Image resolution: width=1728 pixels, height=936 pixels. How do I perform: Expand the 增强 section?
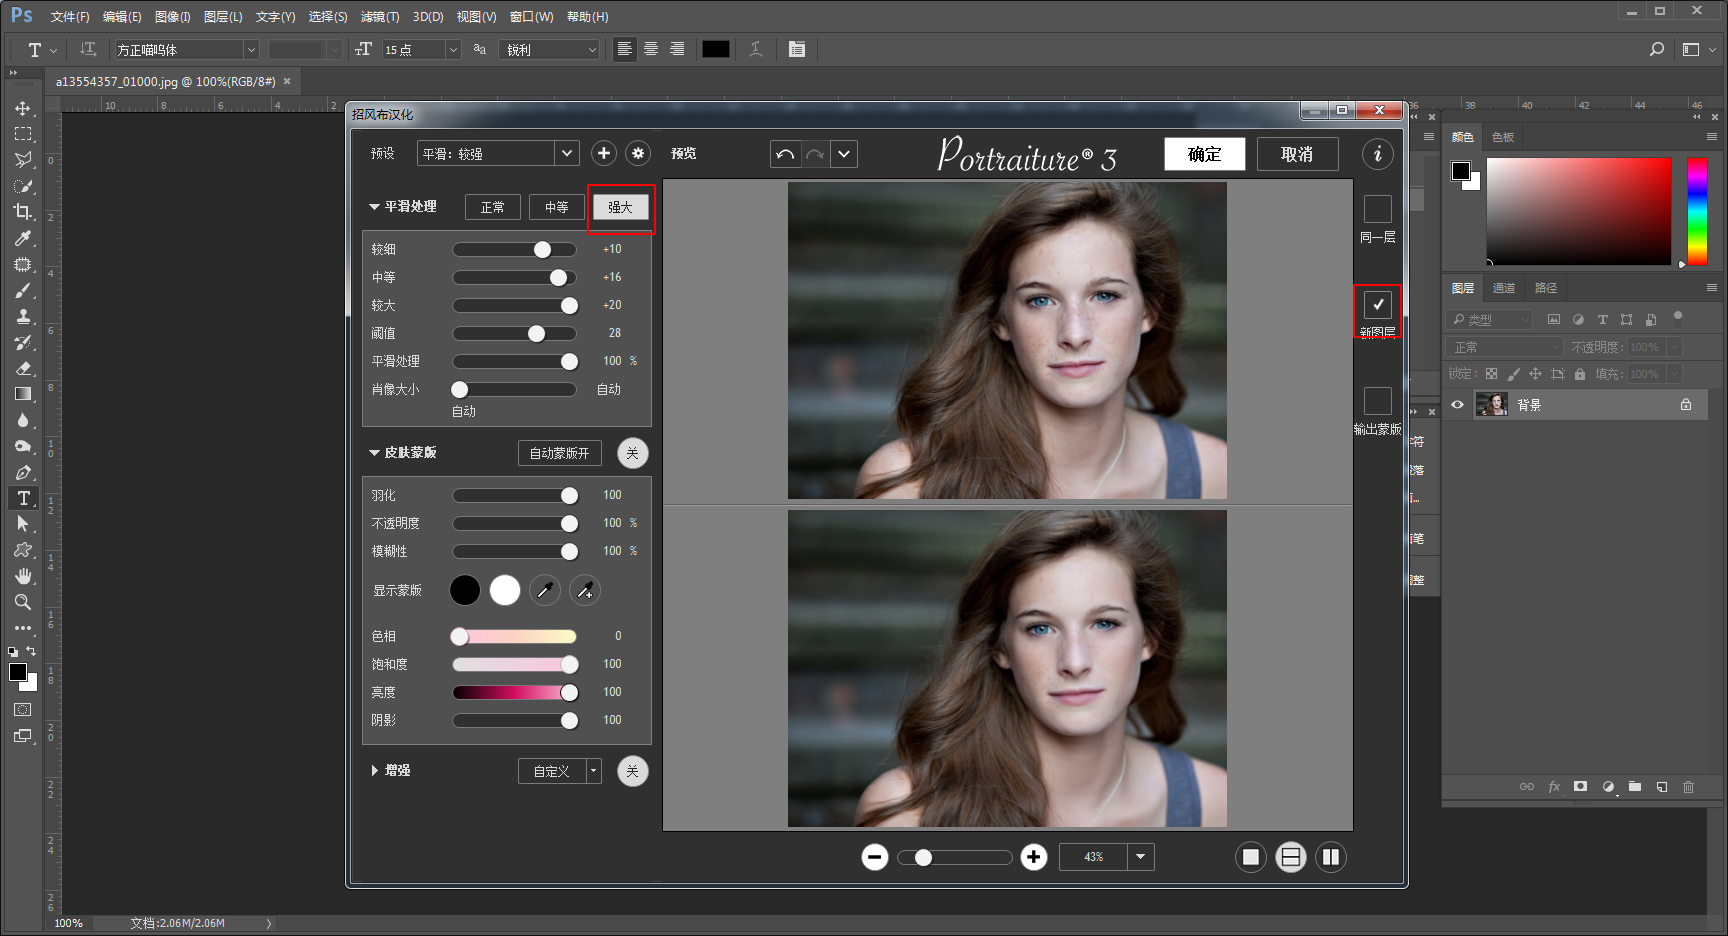pos(374,771)
